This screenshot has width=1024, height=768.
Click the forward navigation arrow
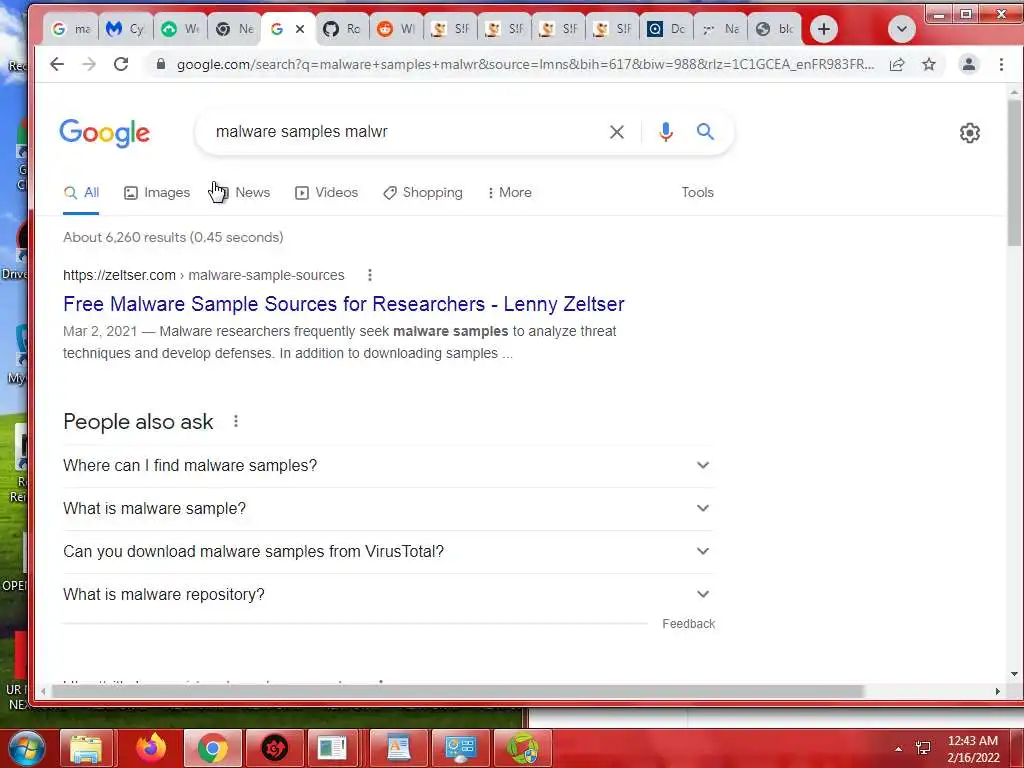pyautogui.click(x=89, y=64)
